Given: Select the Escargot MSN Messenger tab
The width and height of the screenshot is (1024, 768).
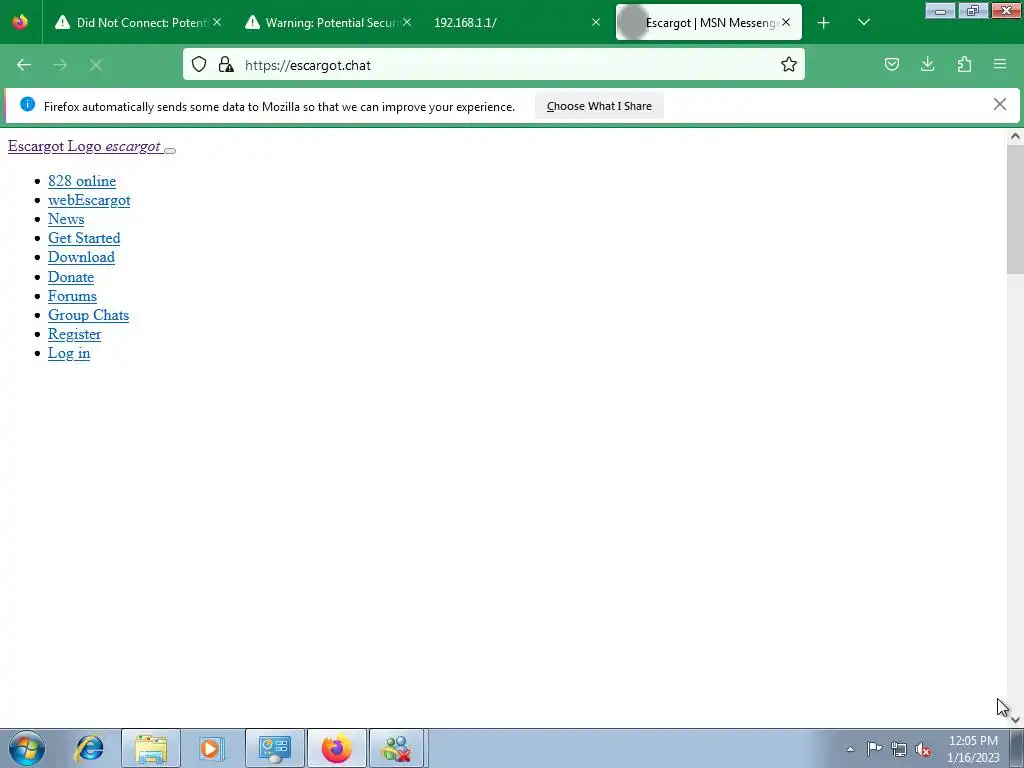Looking at the screenshot, I should [709, 23].
